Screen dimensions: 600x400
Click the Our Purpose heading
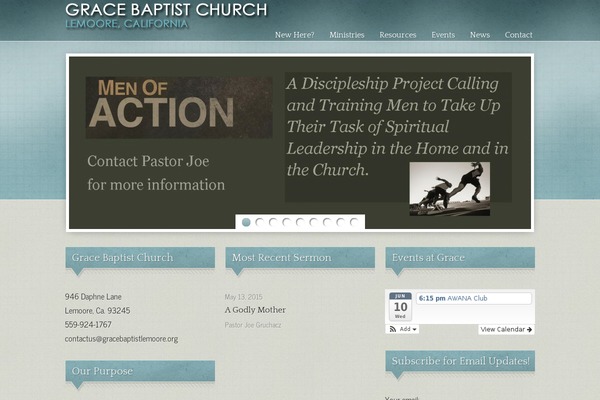click(x=102, y=371)
